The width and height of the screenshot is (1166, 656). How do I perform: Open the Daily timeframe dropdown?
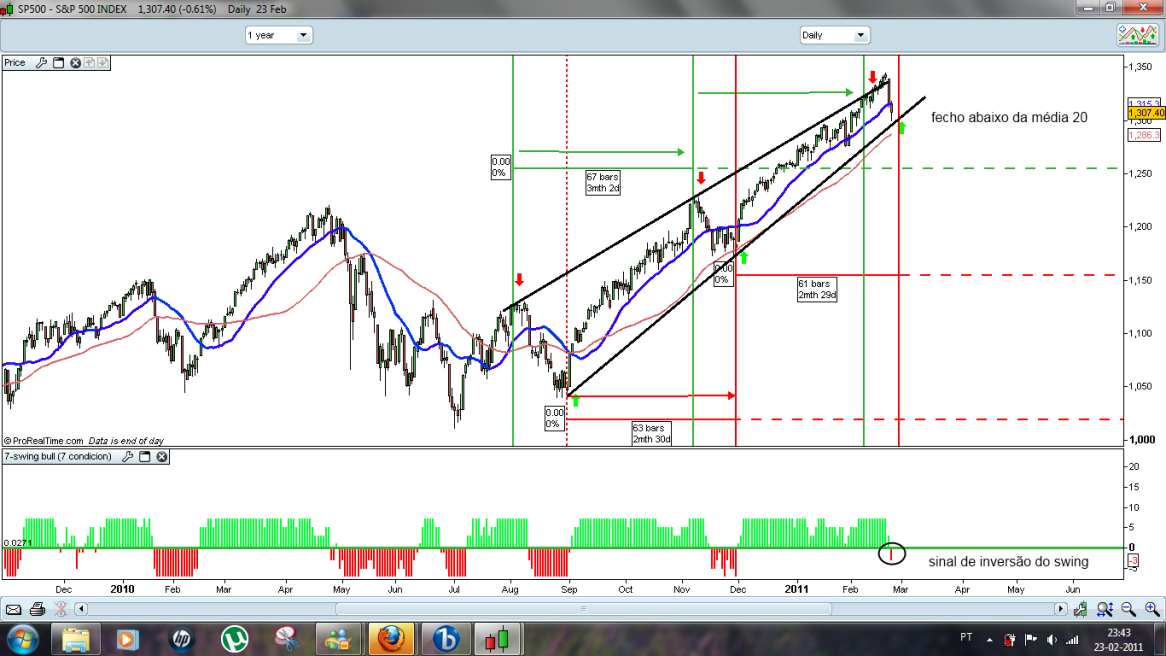pos(834,35)
